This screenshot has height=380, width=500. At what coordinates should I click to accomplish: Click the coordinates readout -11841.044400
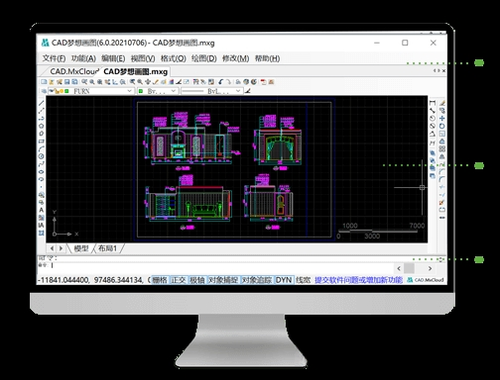(64, 280)
